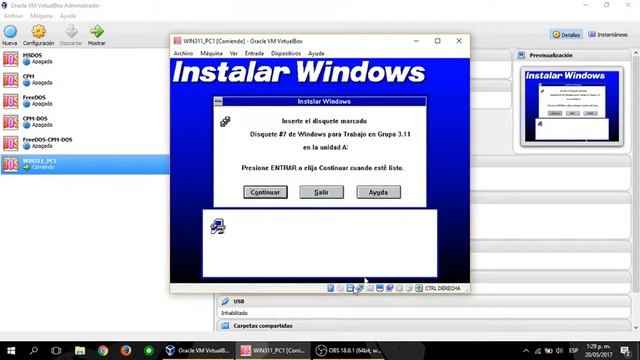
Task: Switch to WIN311_PC1 taskbar button
Action: tap(272, 351)
